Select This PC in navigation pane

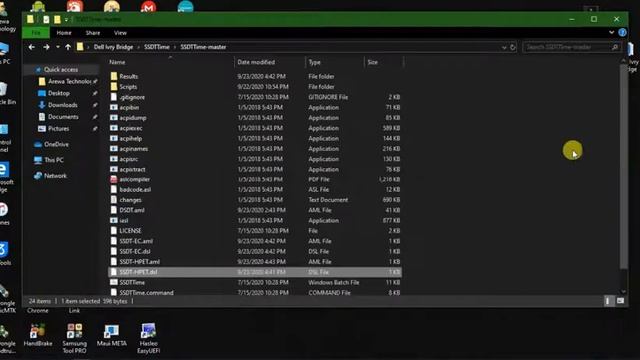click(53, 160)
